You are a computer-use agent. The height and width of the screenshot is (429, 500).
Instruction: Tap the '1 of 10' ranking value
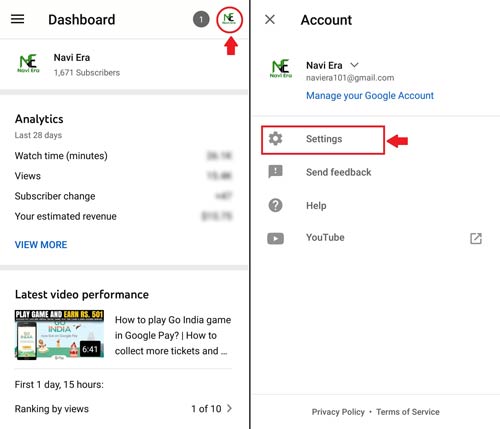click(x=206, y=409)
